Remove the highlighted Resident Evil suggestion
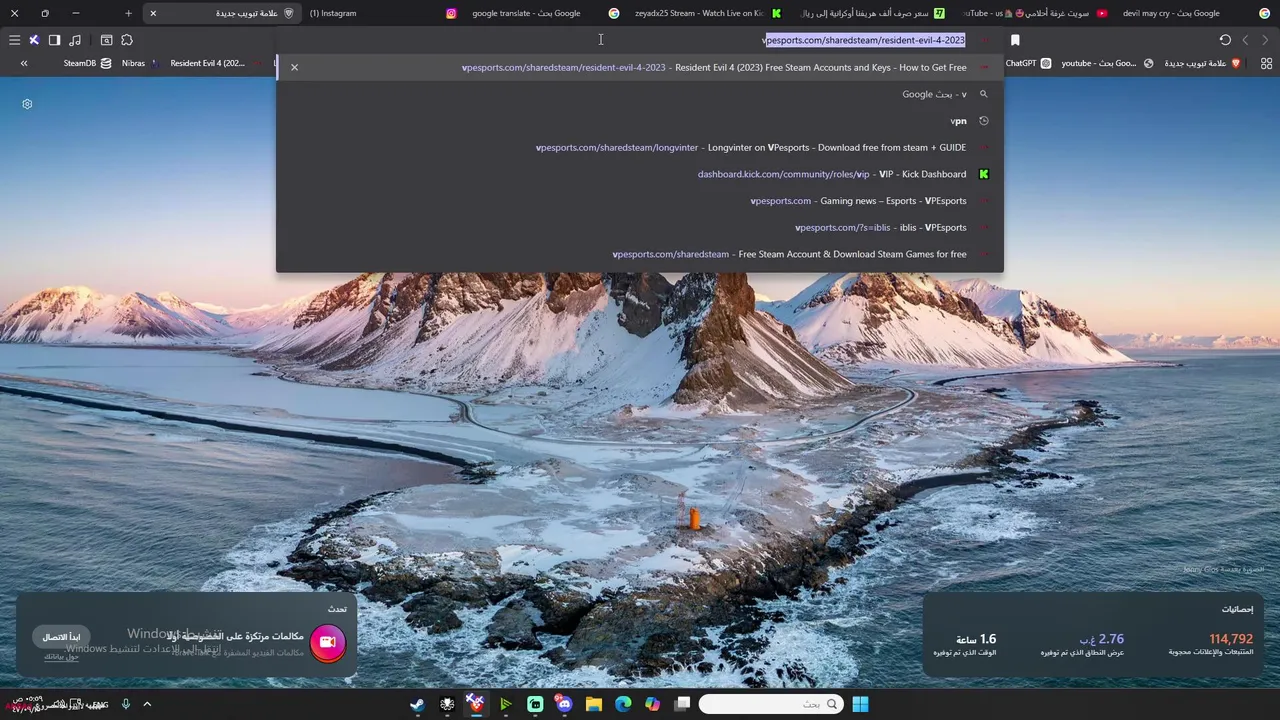The width and height of the screenshot is (1280, 720). pos(294,67)
